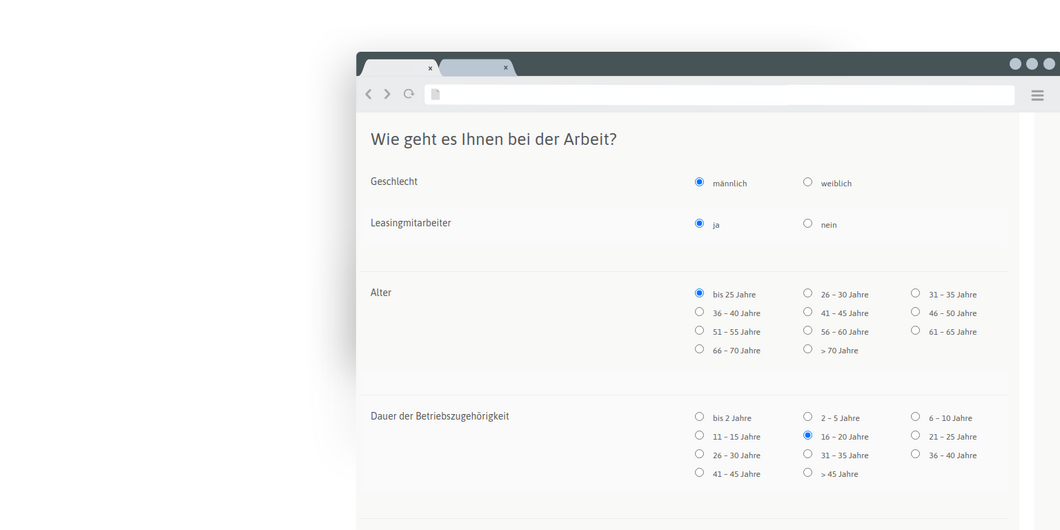
Task: Click the rightmost window control circle
Action: (1049, 64)
